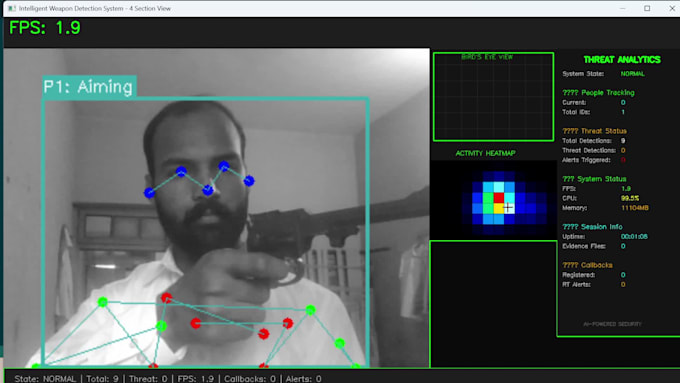
Task: Click the 'Threat Status' section header
Action: tap(594, 131)
